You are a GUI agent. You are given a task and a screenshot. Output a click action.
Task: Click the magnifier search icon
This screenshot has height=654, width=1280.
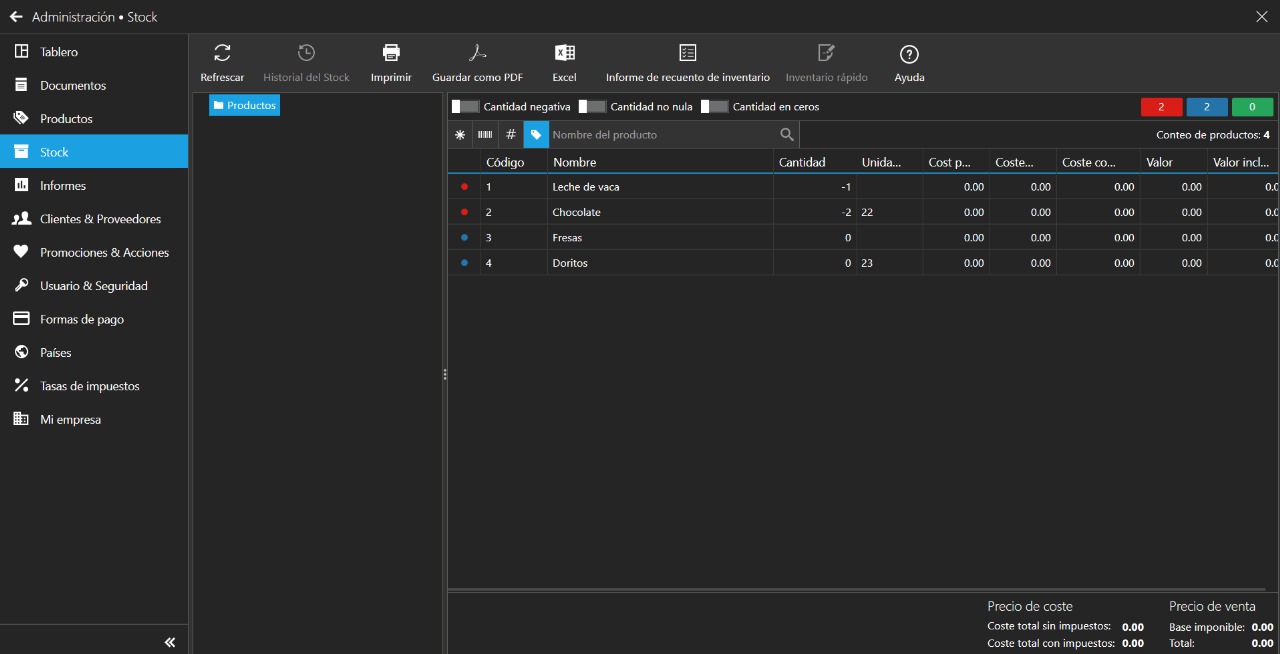787,135
